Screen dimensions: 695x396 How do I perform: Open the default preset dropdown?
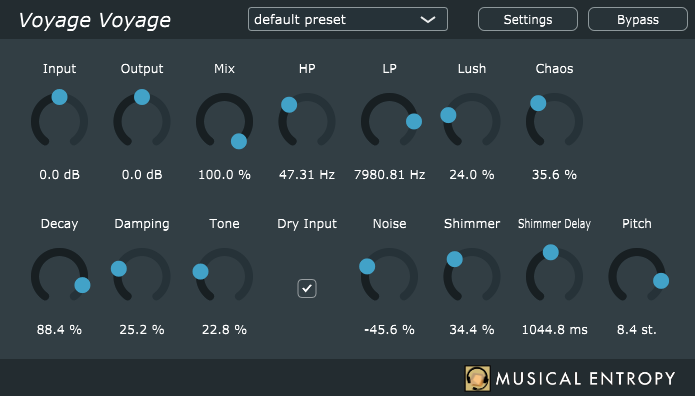[348, 20]
